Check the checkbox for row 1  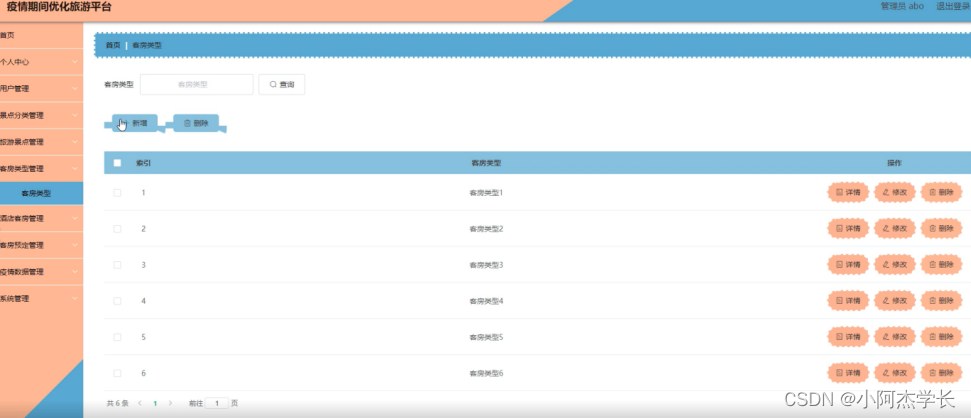(117, 193)
